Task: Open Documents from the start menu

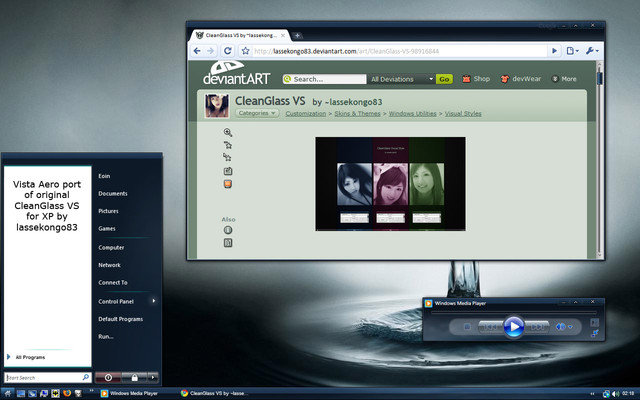Action: pos(113,193)
